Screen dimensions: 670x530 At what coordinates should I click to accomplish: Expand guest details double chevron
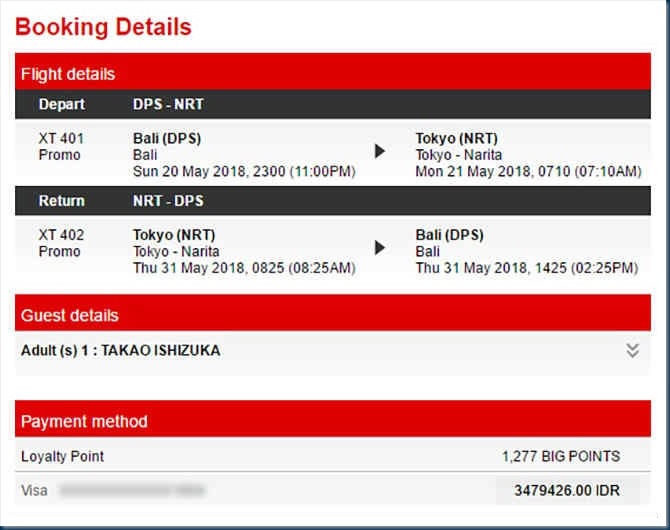632,350
